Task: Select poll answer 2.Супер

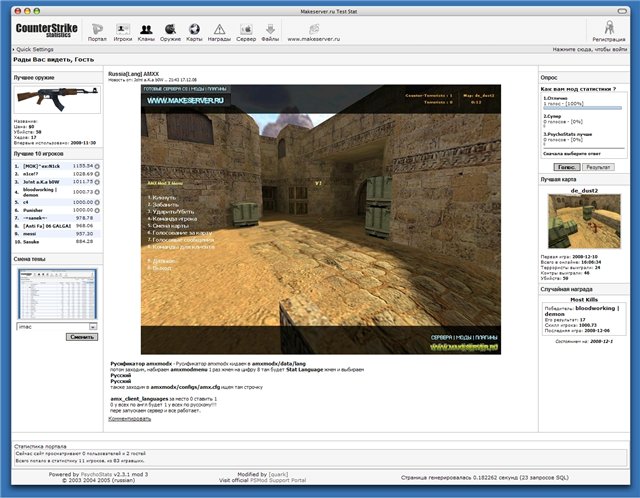Action: [x=552, y=116]
